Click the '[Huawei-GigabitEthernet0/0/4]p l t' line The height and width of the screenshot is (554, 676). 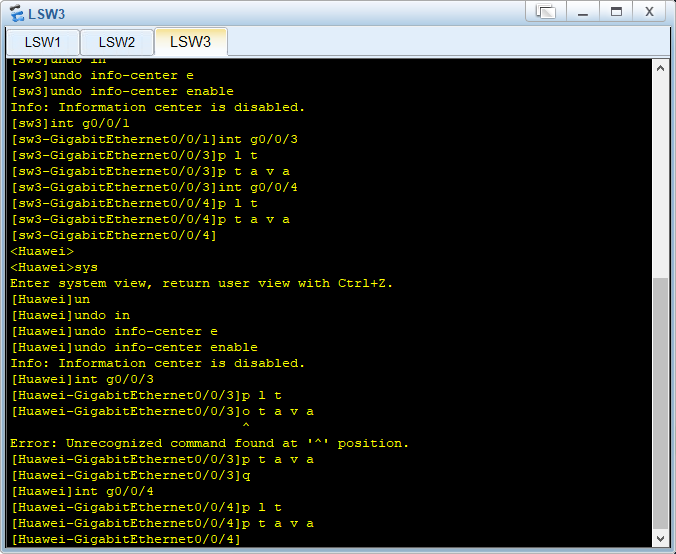[146, 507]
